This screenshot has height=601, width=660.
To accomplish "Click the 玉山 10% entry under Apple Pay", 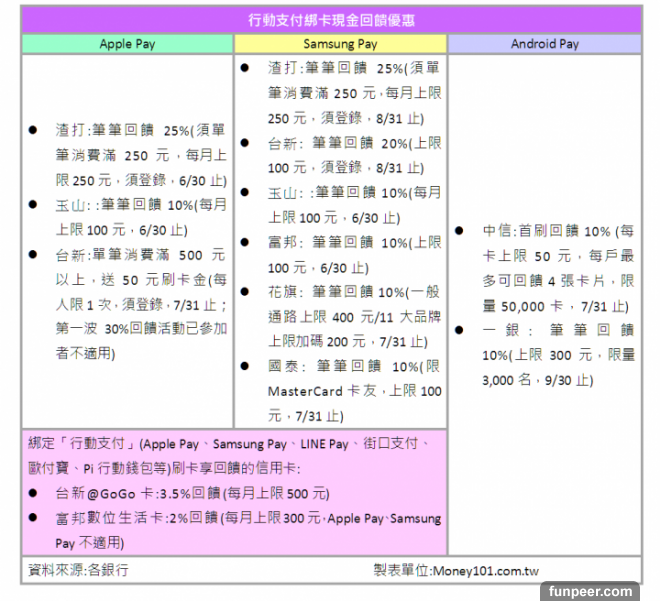I will 140,216.
